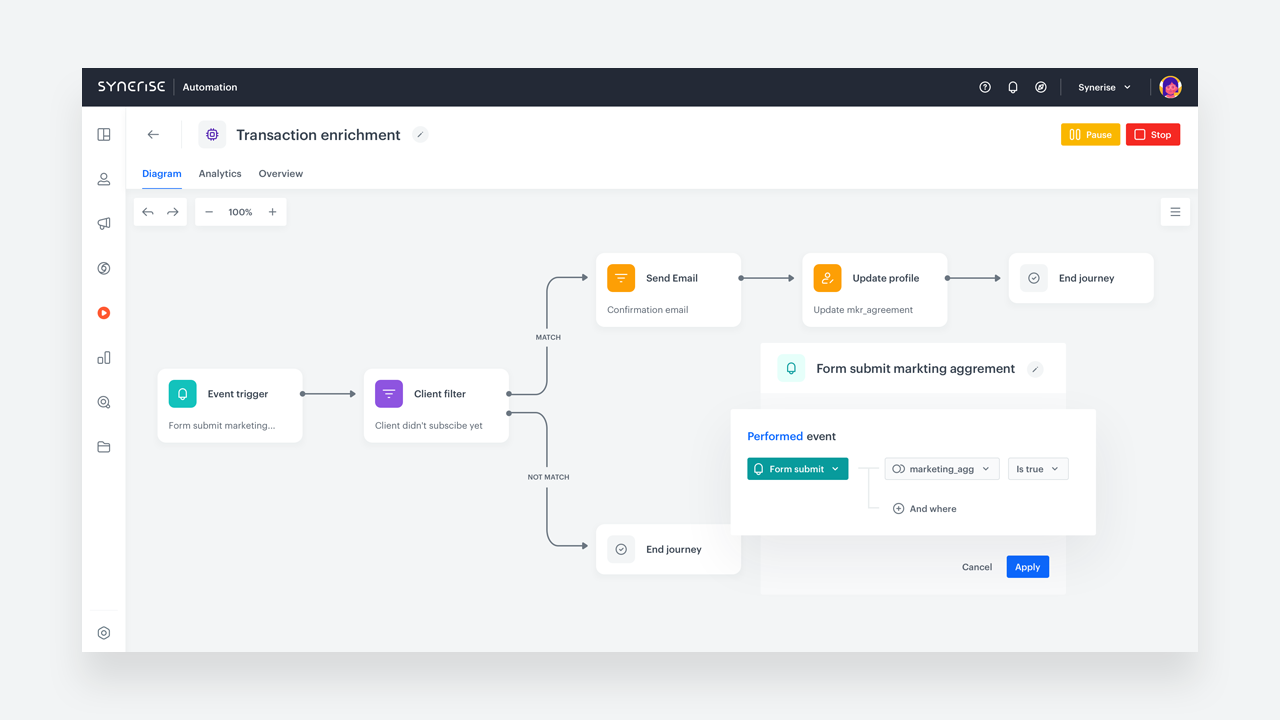This screenshot has width=1280, height=720.
Task: Stop the automation
Action: point(1153,134)
